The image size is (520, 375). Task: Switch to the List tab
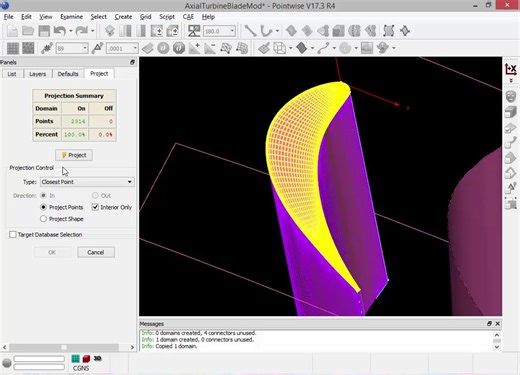tap(12, 74)
